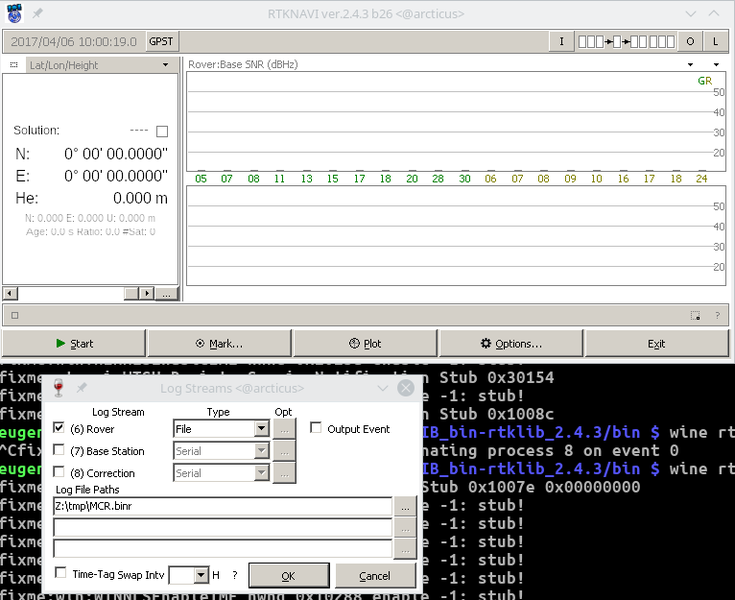Click the Rover log path browse button
The width and height of the screenshot is (735, 600).
click(x=404, y=506)
